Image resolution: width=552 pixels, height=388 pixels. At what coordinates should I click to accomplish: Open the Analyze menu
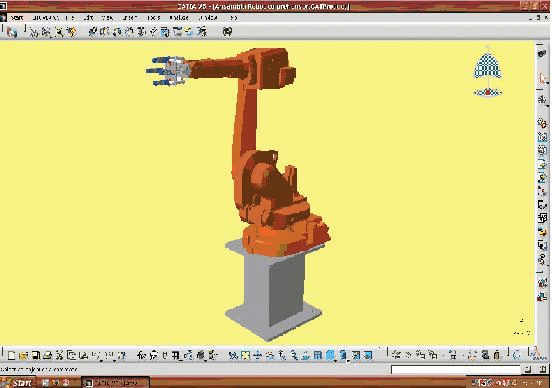pyautogui.click(x=179, y=17)
